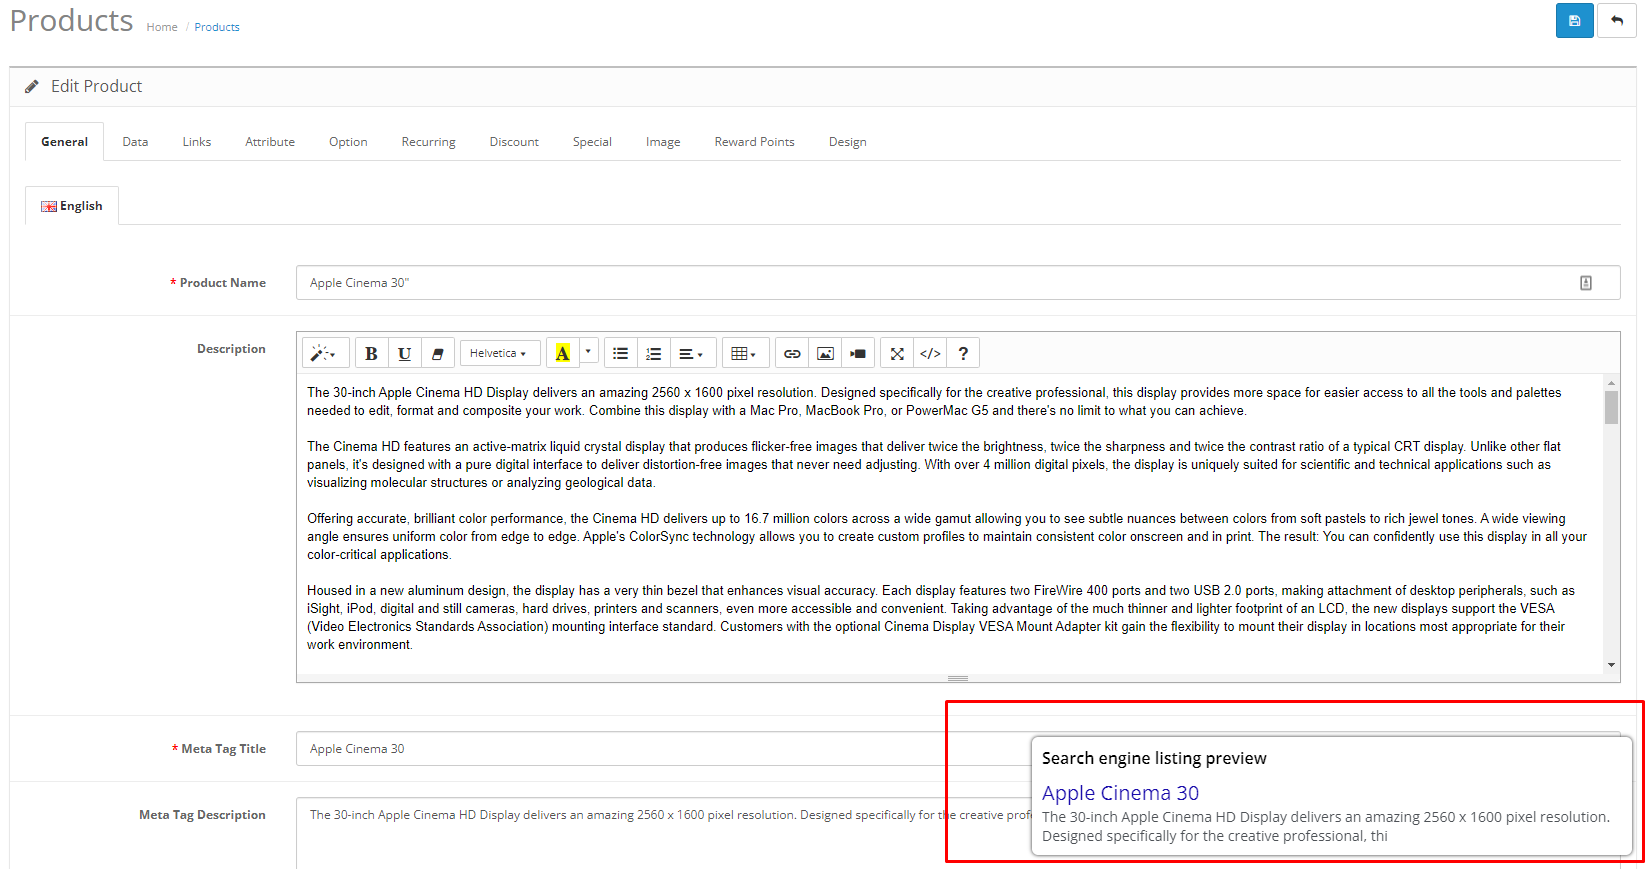Expand the paragraph alignment dropdown
Image resolution: width=1650 pixels, height=869 pixels.
(x=692, y=353)
